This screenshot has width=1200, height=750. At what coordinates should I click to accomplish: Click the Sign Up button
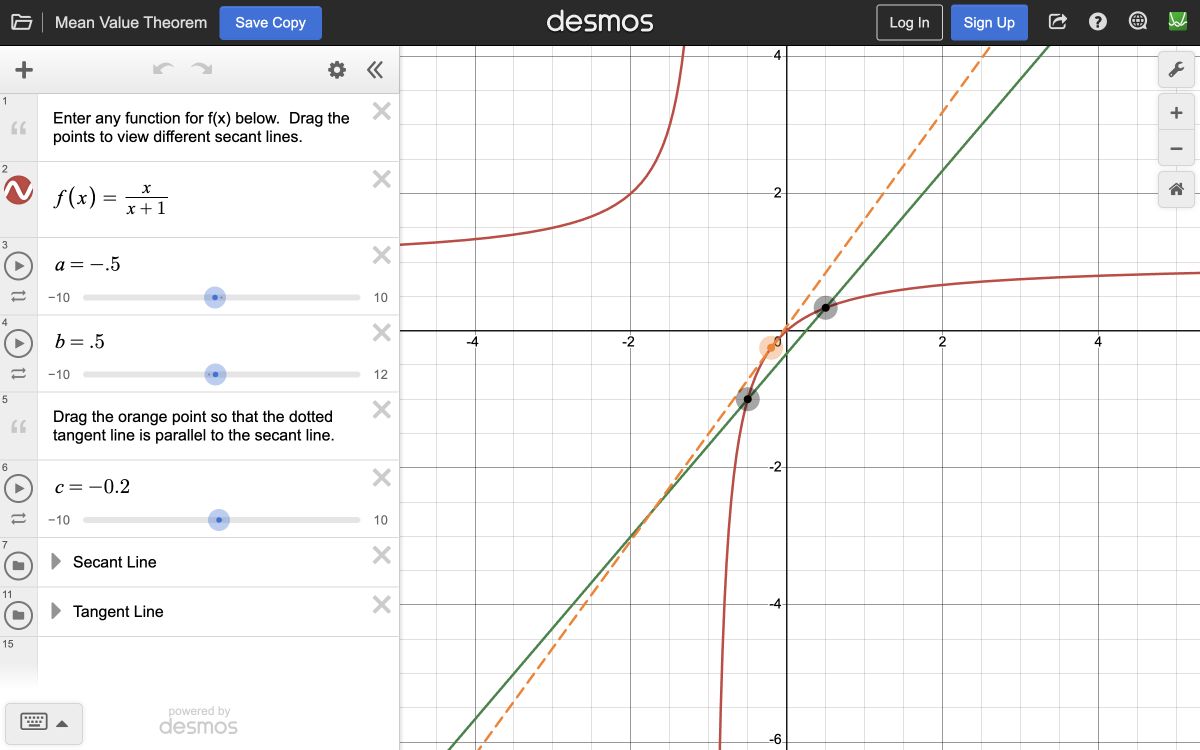click(x=989, y=22)
